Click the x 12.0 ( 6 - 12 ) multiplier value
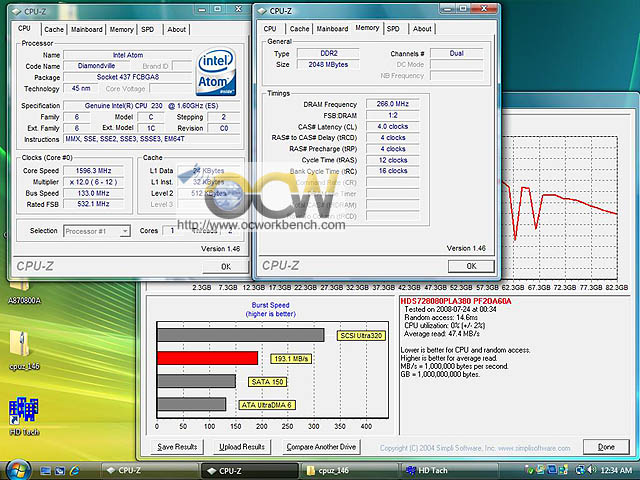Image resolution: width=640 pixels, height=480 pixels. (93, 182)
